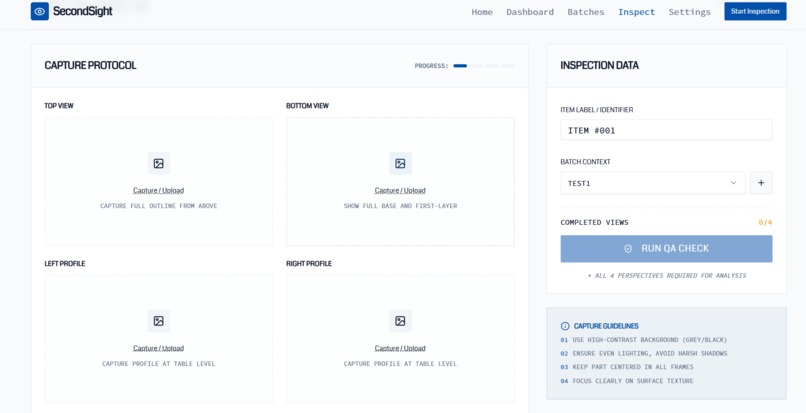806x413 pixels.
Task: Click the Capture Guidelines info icon
Action: (x=565, y=326)
